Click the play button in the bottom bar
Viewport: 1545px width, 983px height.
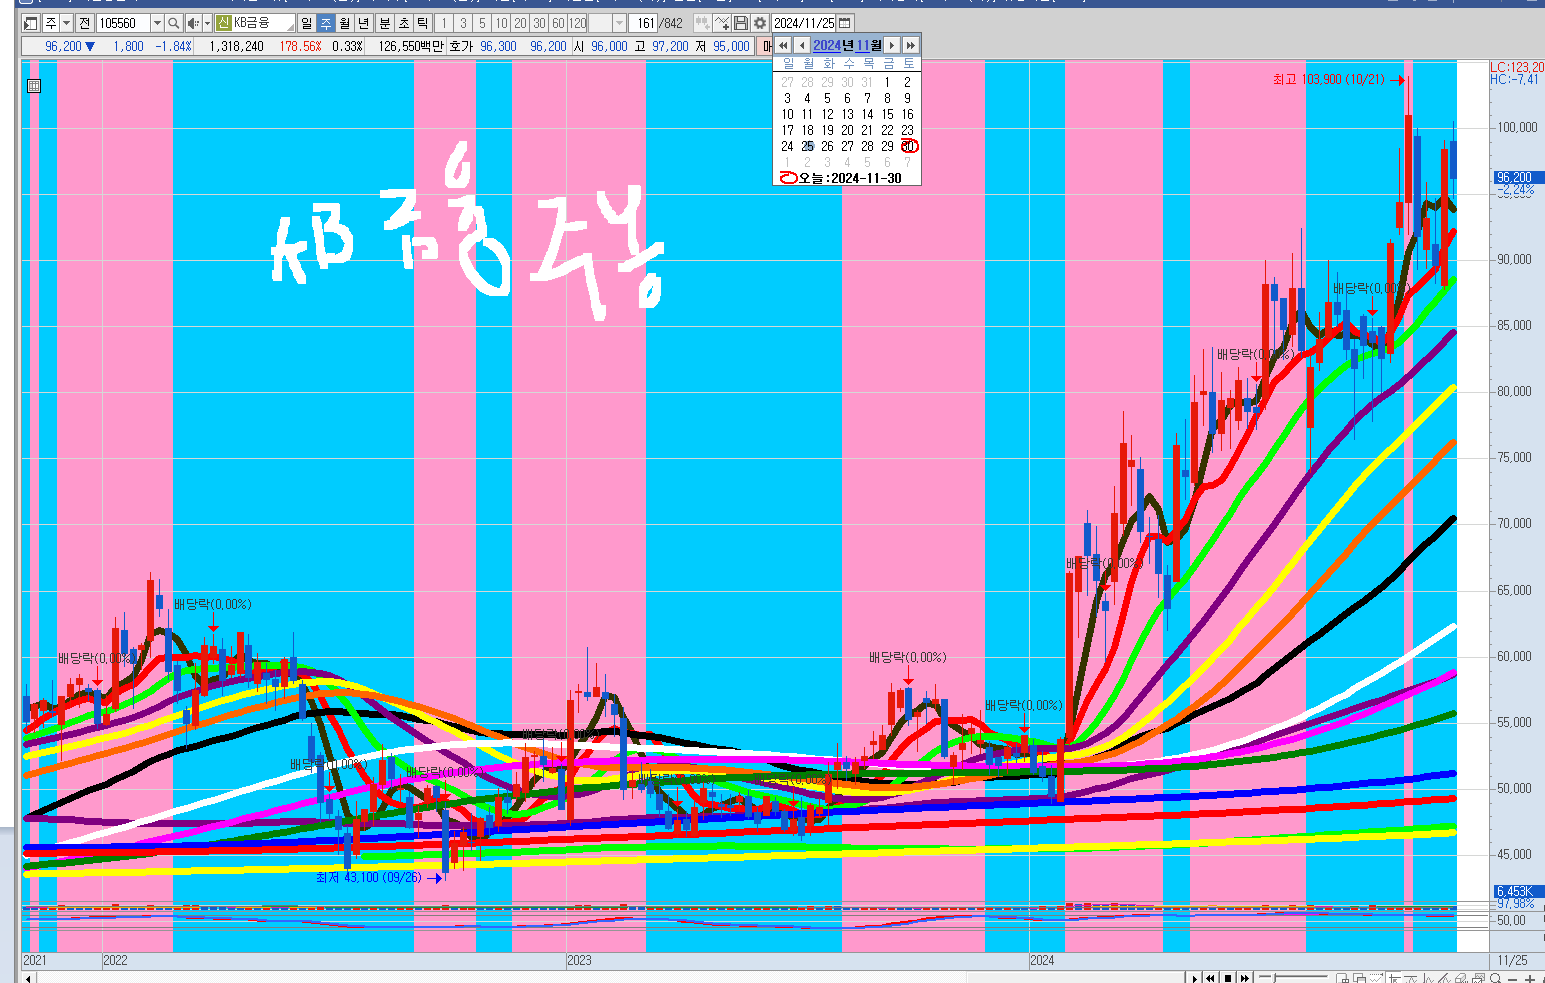[x=1194, y=977]
